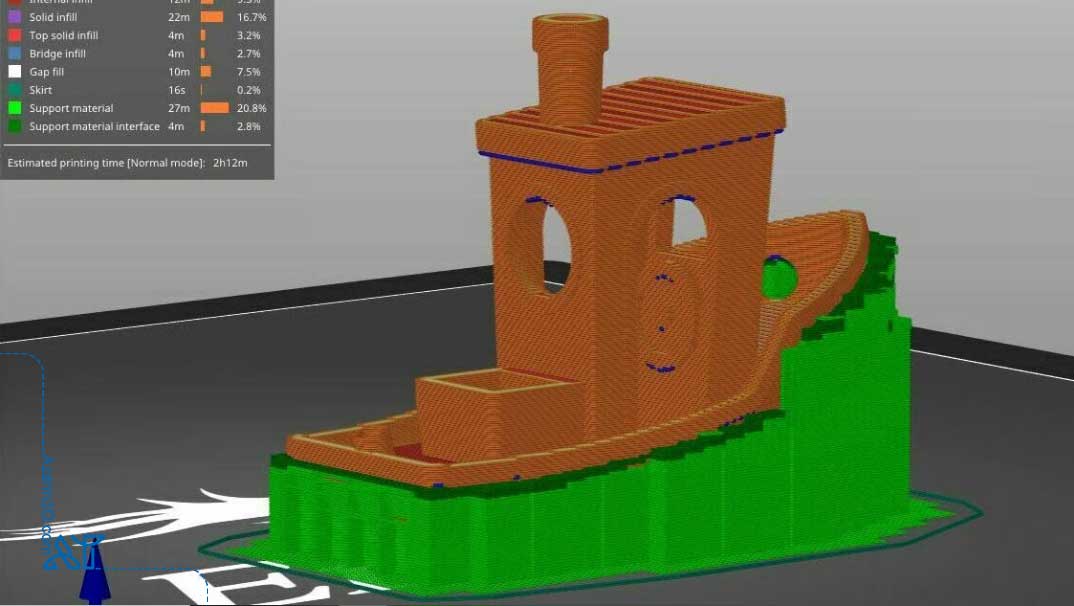Click the white Gap fill color swatch
The height and width of the screenshot is (606, 1074).
(x=14, y=72)
